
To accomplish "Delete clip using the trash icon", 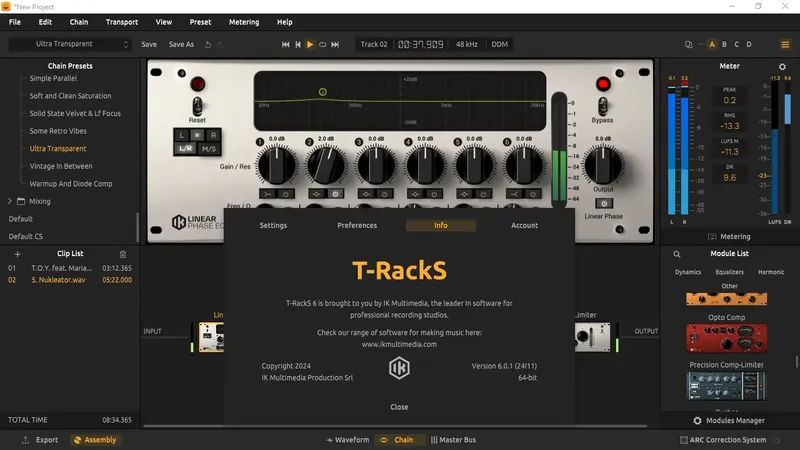I will 123,254.
